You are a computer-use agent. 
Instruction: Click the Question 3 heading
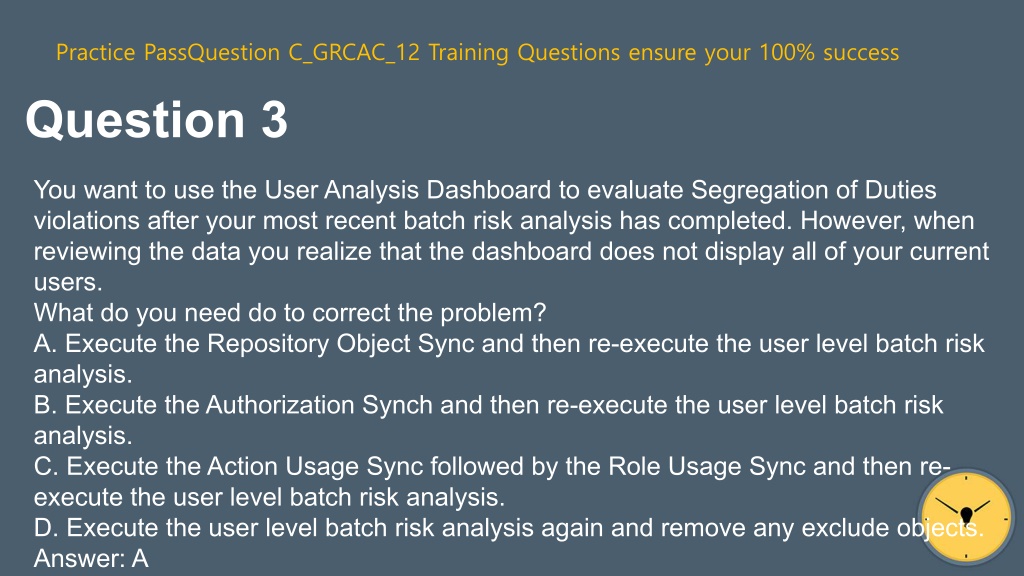157,120
